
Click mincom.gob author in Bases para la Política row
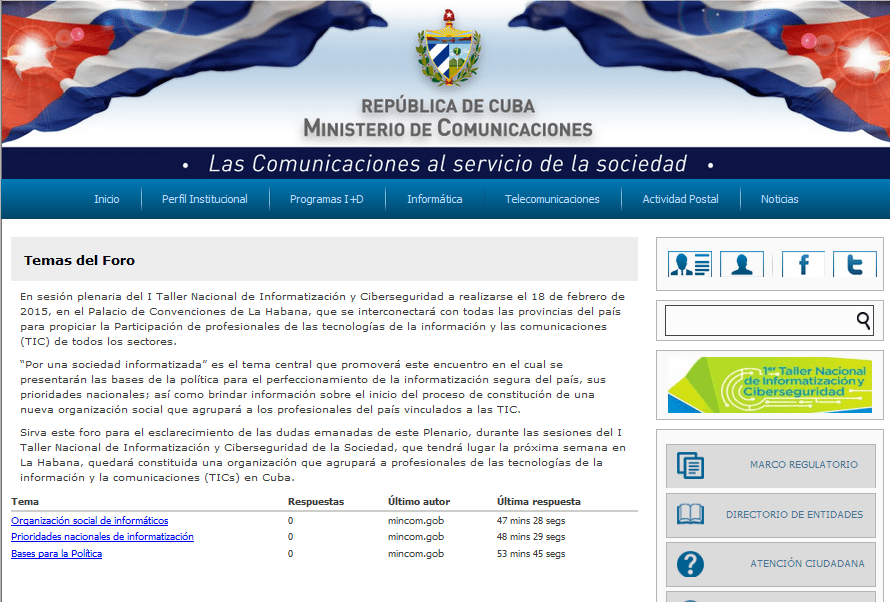tap(416, 554)
